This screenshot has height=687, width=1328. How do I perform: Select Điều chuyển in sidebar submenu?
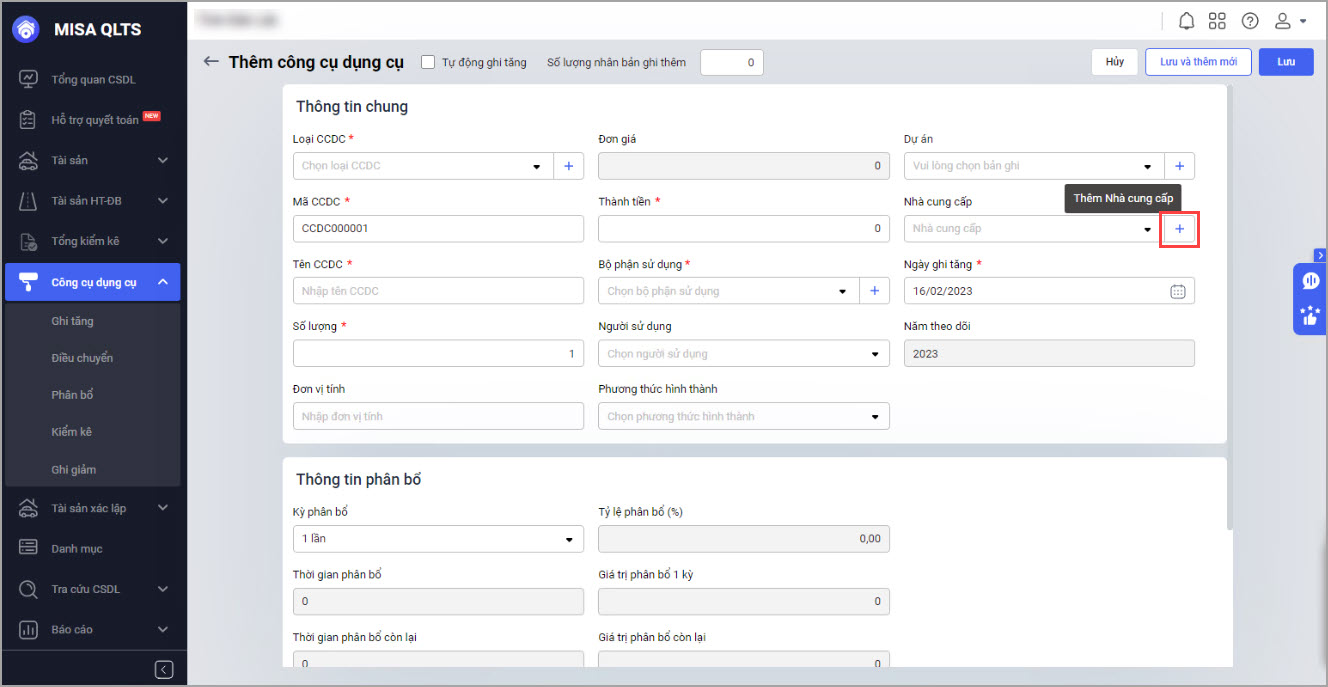pyautogui.click(x=82, y=358)
